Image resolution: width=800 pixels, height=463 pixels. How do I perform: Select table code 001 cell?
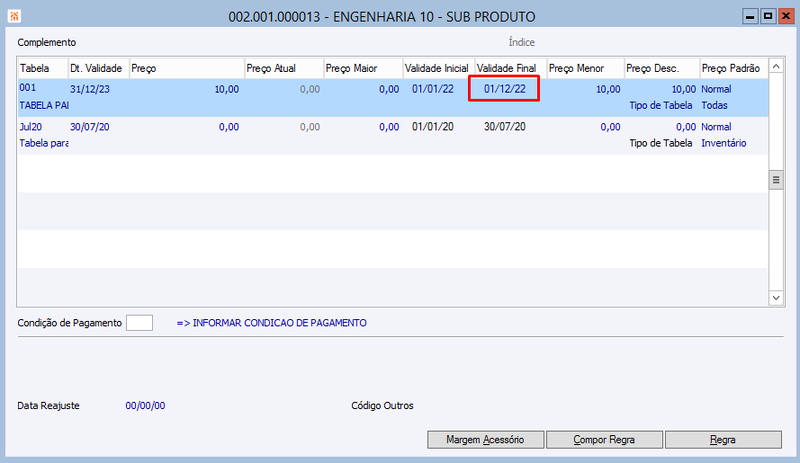[28, 88]
